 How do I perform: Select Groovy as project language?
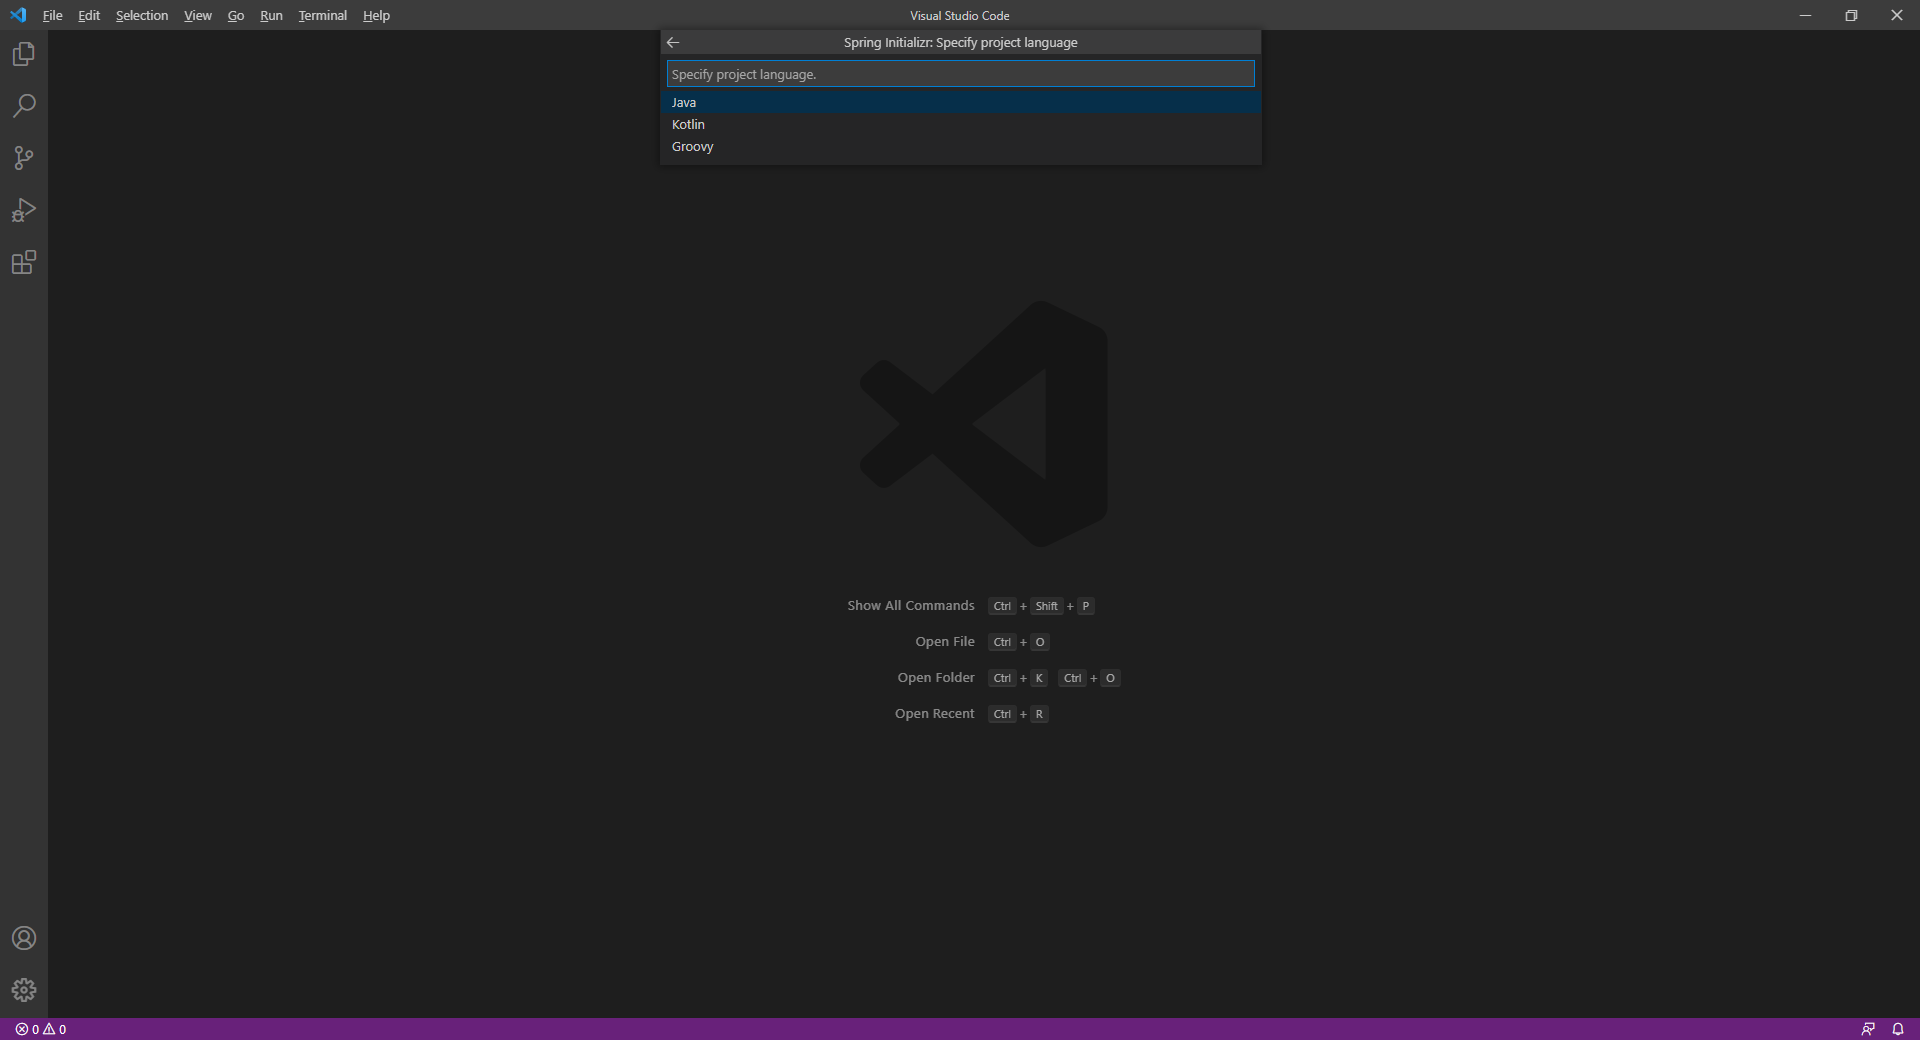point(960,146)
